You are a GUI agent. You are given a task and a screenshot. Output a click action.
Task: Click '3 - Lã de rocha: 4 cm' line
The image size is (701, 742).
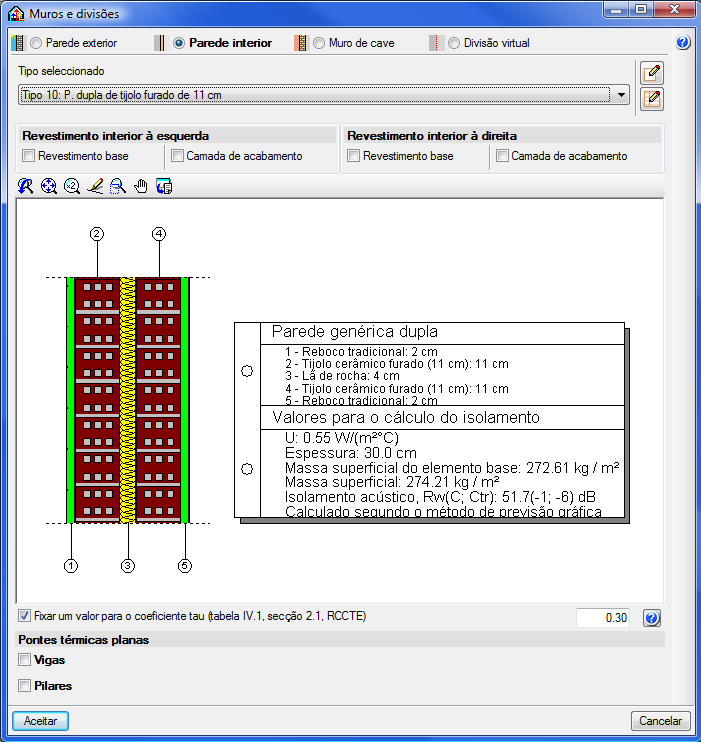pyautogui.click(x=342, y=376)
